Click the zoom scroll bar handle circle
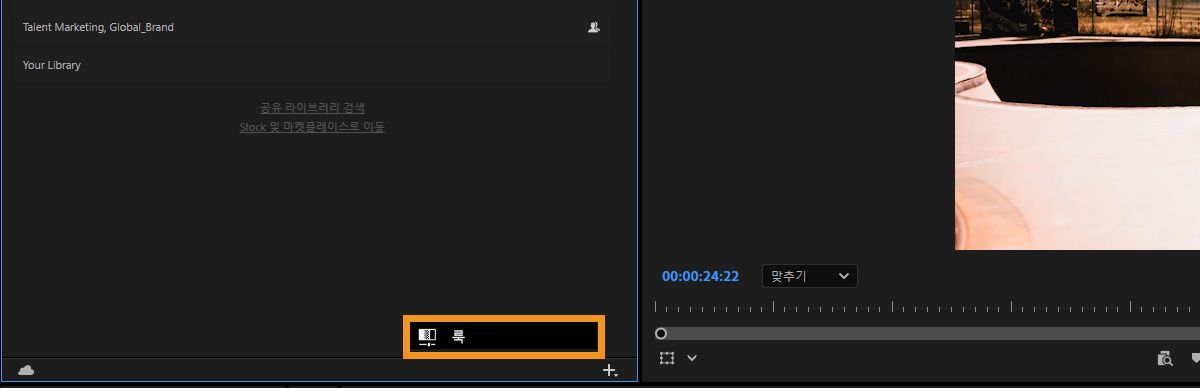This screenshot has width=1200, height=388. tap(661, 333)
